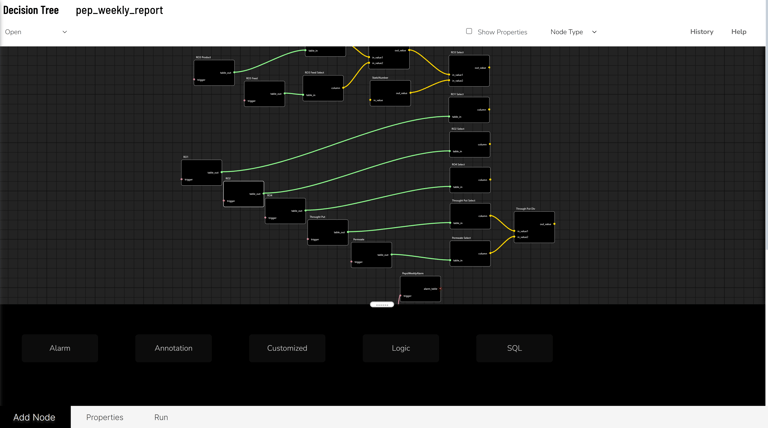This screenshot has height=428, width=768.
Task: Click alarm_table port on PepsiWeeklyAlarm node
Action: [440, 289]
